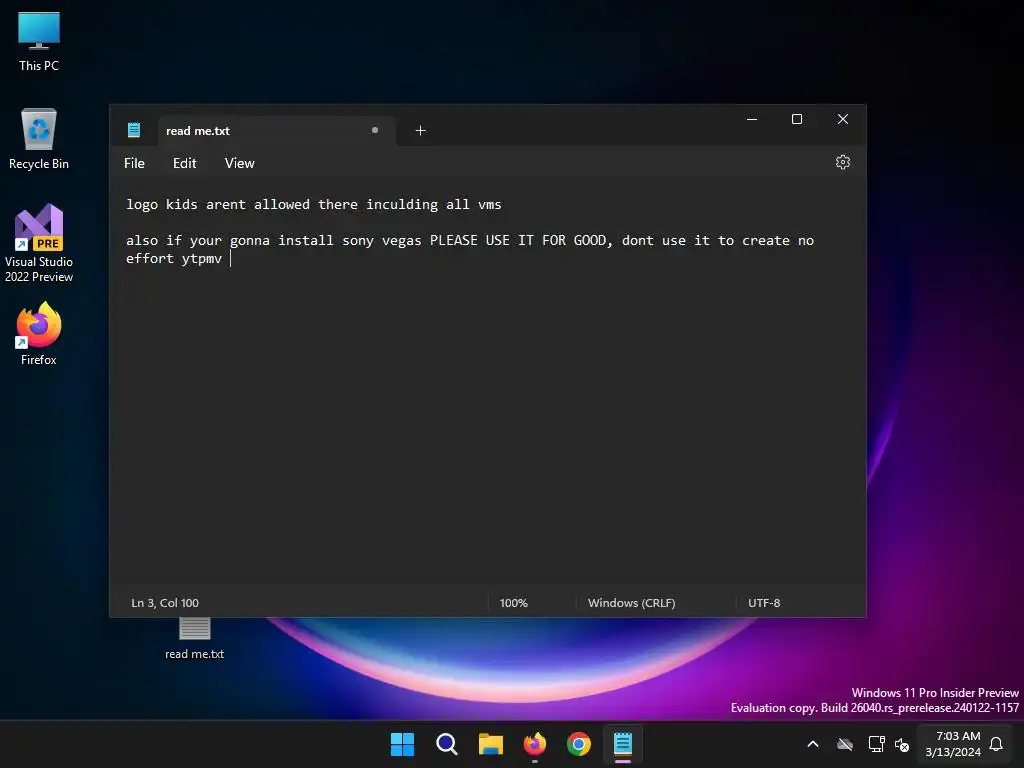Screen dimensions: 1024x768
Task: Click the UTF-8 encoding indicator
Action: 764,603
